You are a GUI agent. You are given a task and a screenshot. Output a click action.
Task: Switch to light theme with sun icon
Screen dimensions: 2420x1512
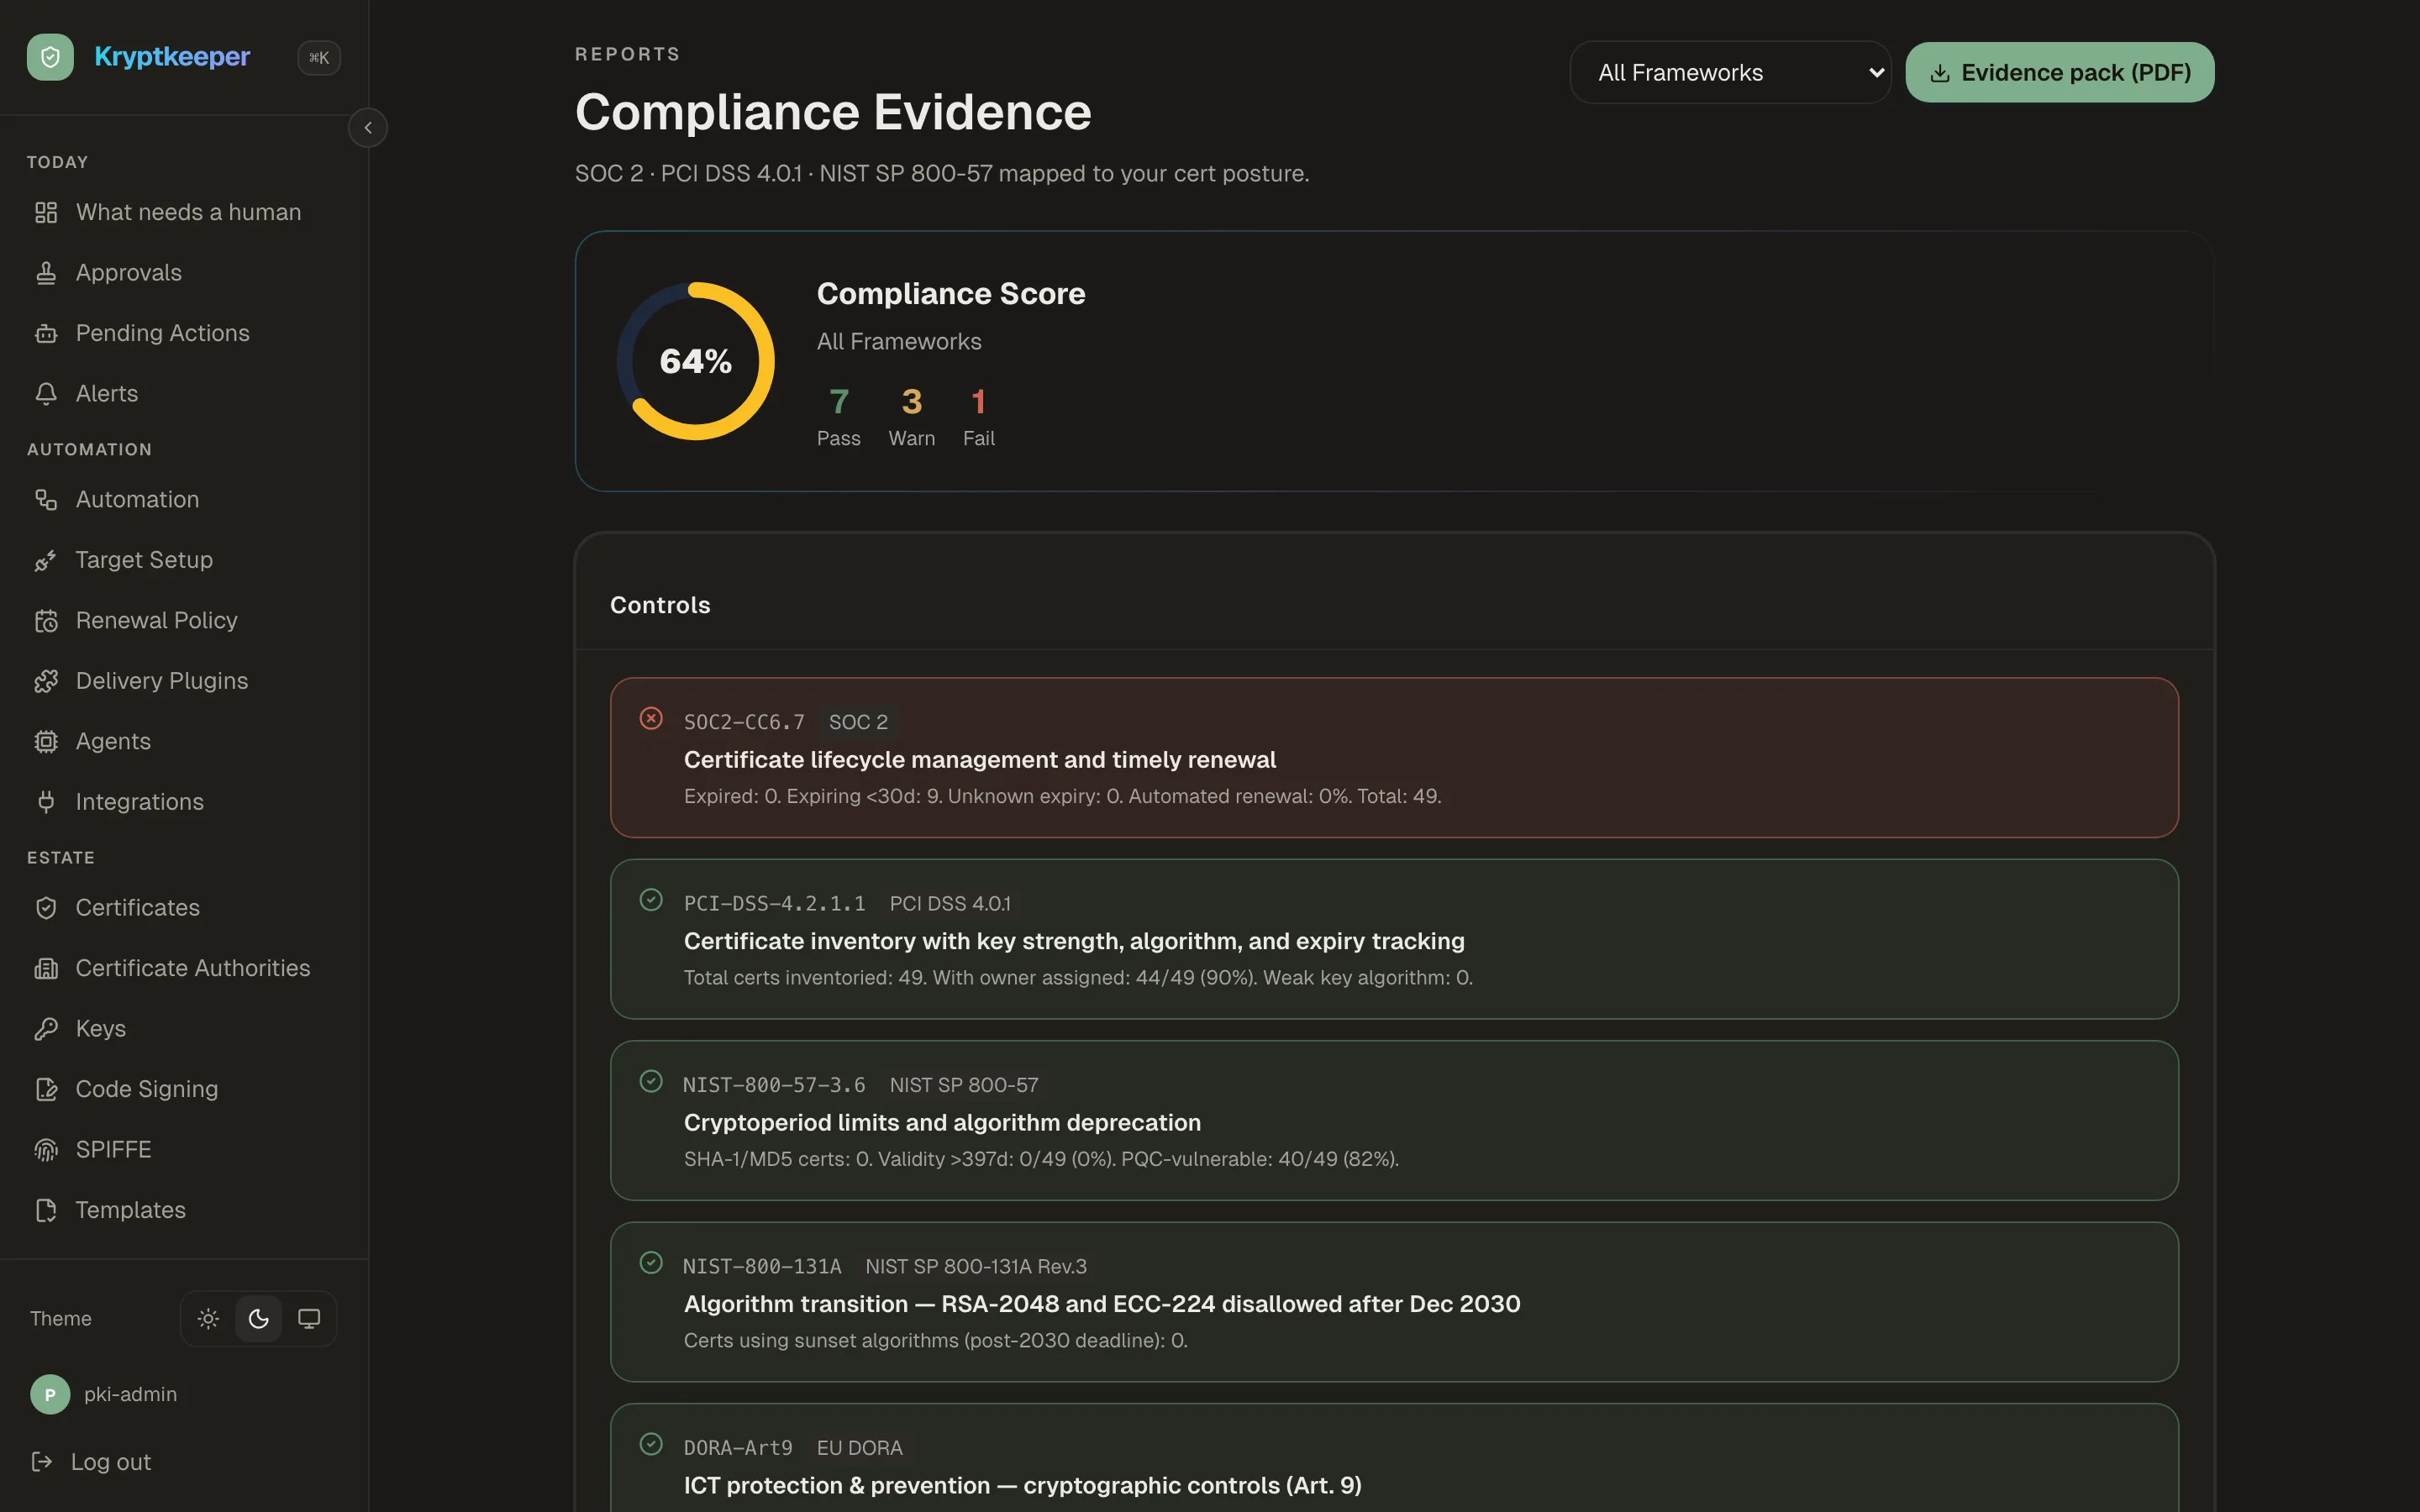(x=208, y=1319)
